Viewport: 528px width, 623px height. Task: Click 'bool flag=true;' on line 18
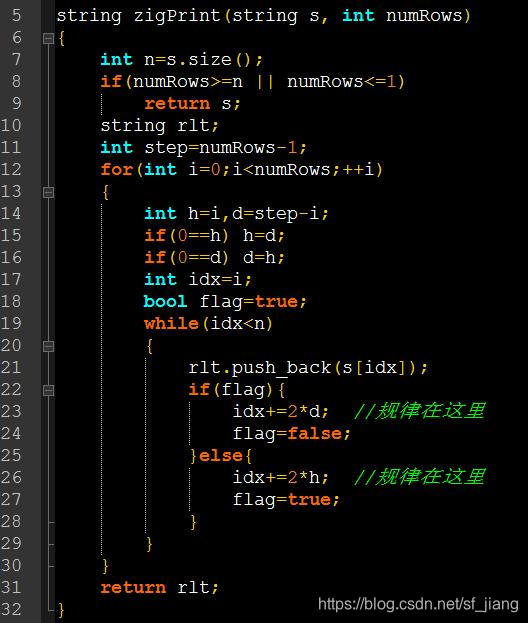coord(225,302)
